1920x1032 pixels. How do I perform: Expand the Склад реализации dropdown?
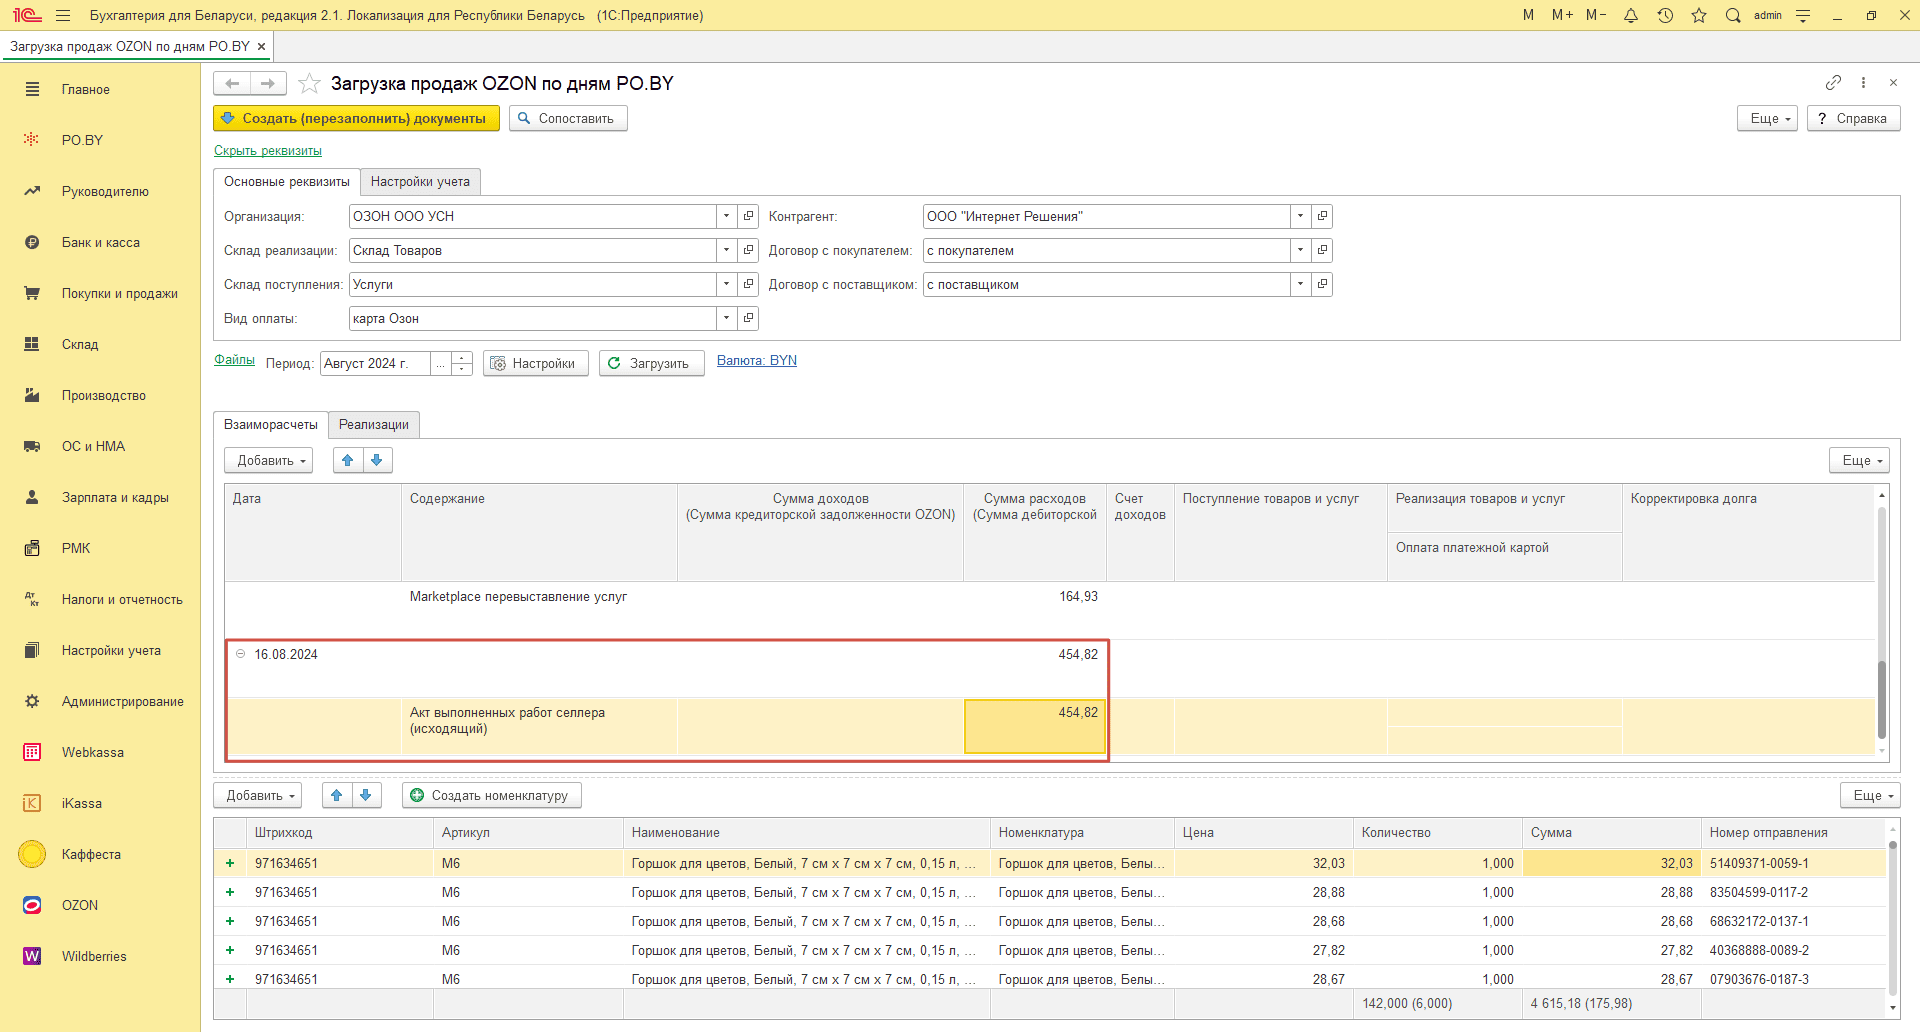[727, 250]
